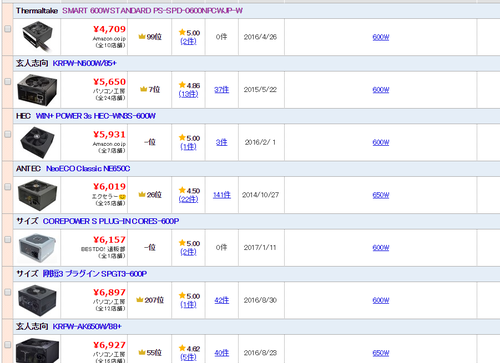
Task: Click 650W capacity link in ANTEC row
Action: coord(381,195)
